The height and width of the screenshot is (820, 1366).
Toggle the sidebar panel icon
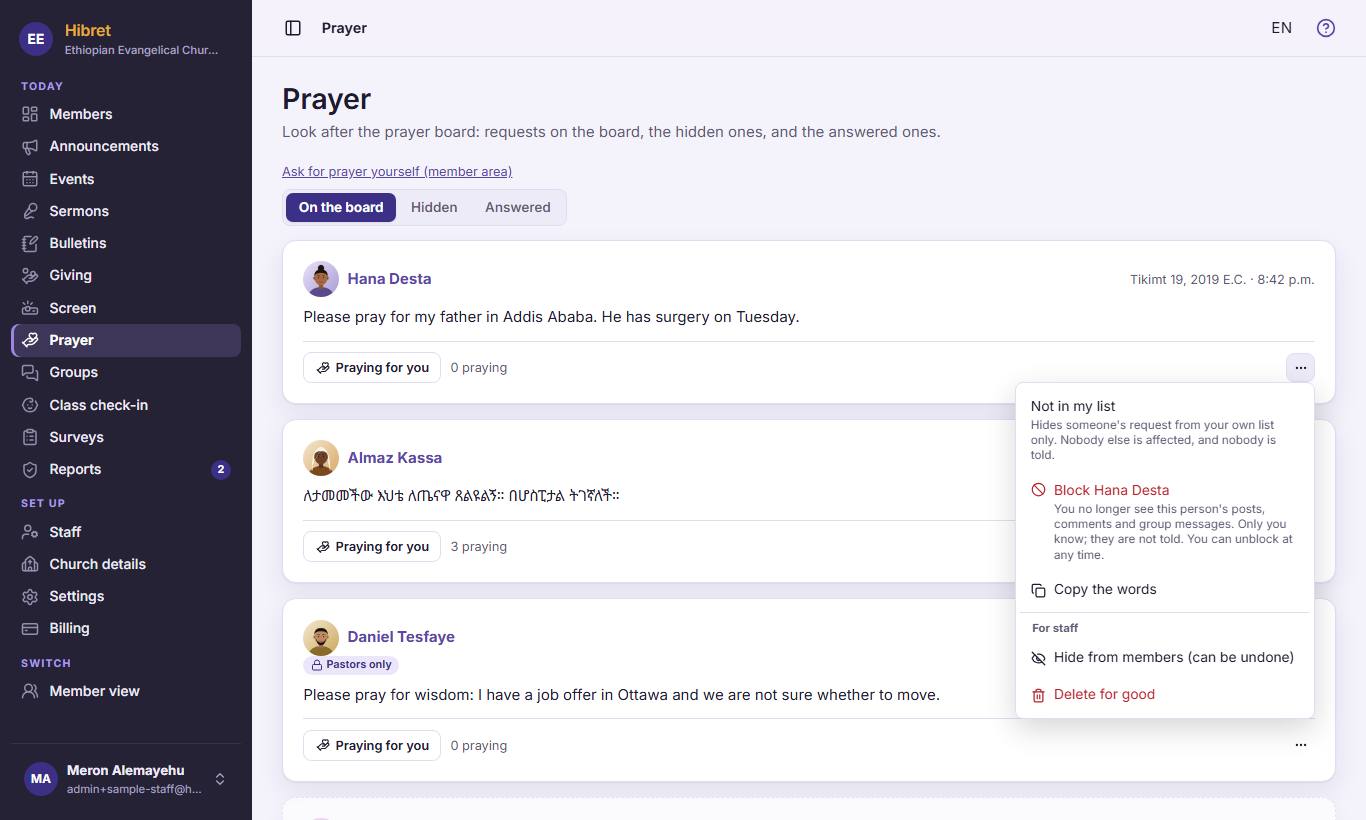point(293,28)
